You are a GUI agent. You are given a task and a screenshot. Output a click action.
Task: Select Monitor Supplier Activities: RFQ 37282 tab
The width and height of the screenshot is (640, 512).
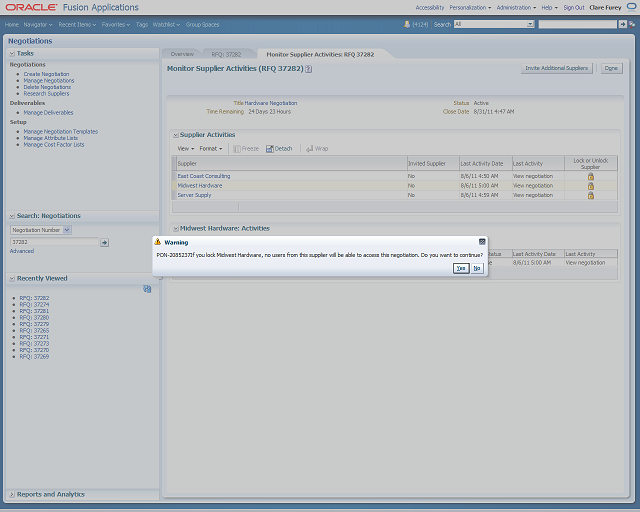[x=320, y=54]
